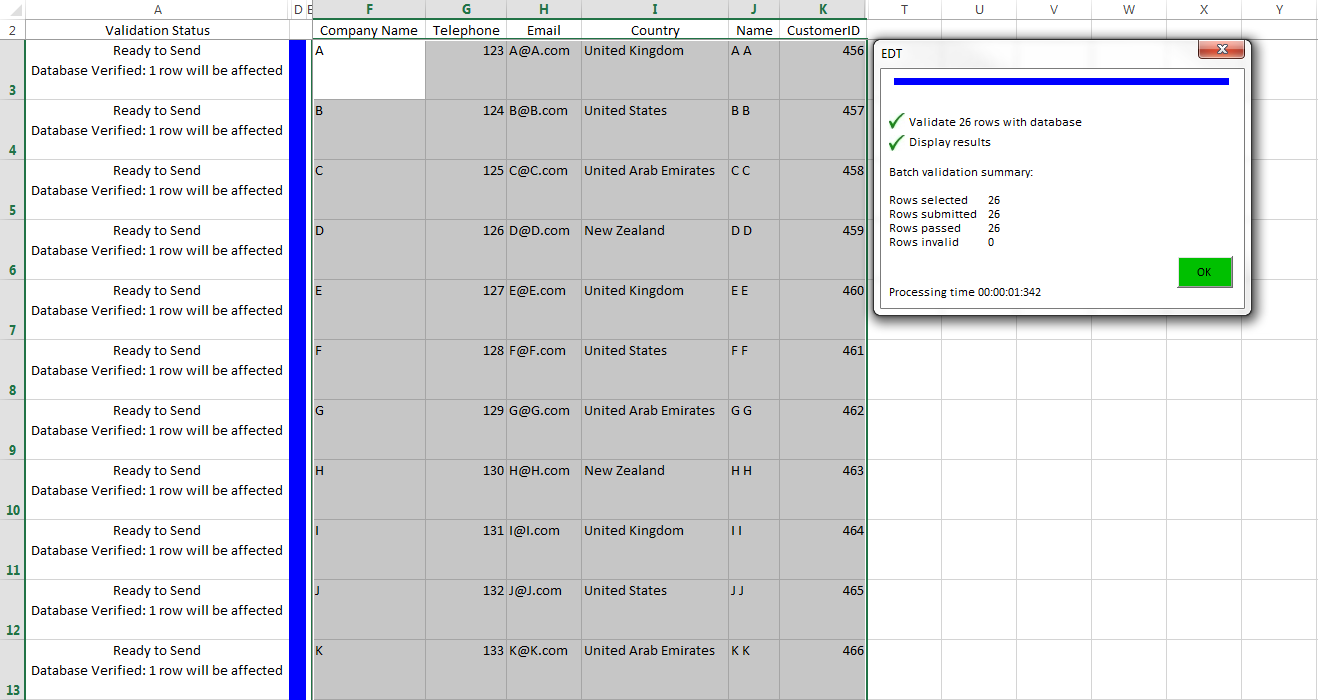Image resolution: width=1318 pixels, height=700 pixels.
Task: Select column W header
Action: coord(1128,9)
